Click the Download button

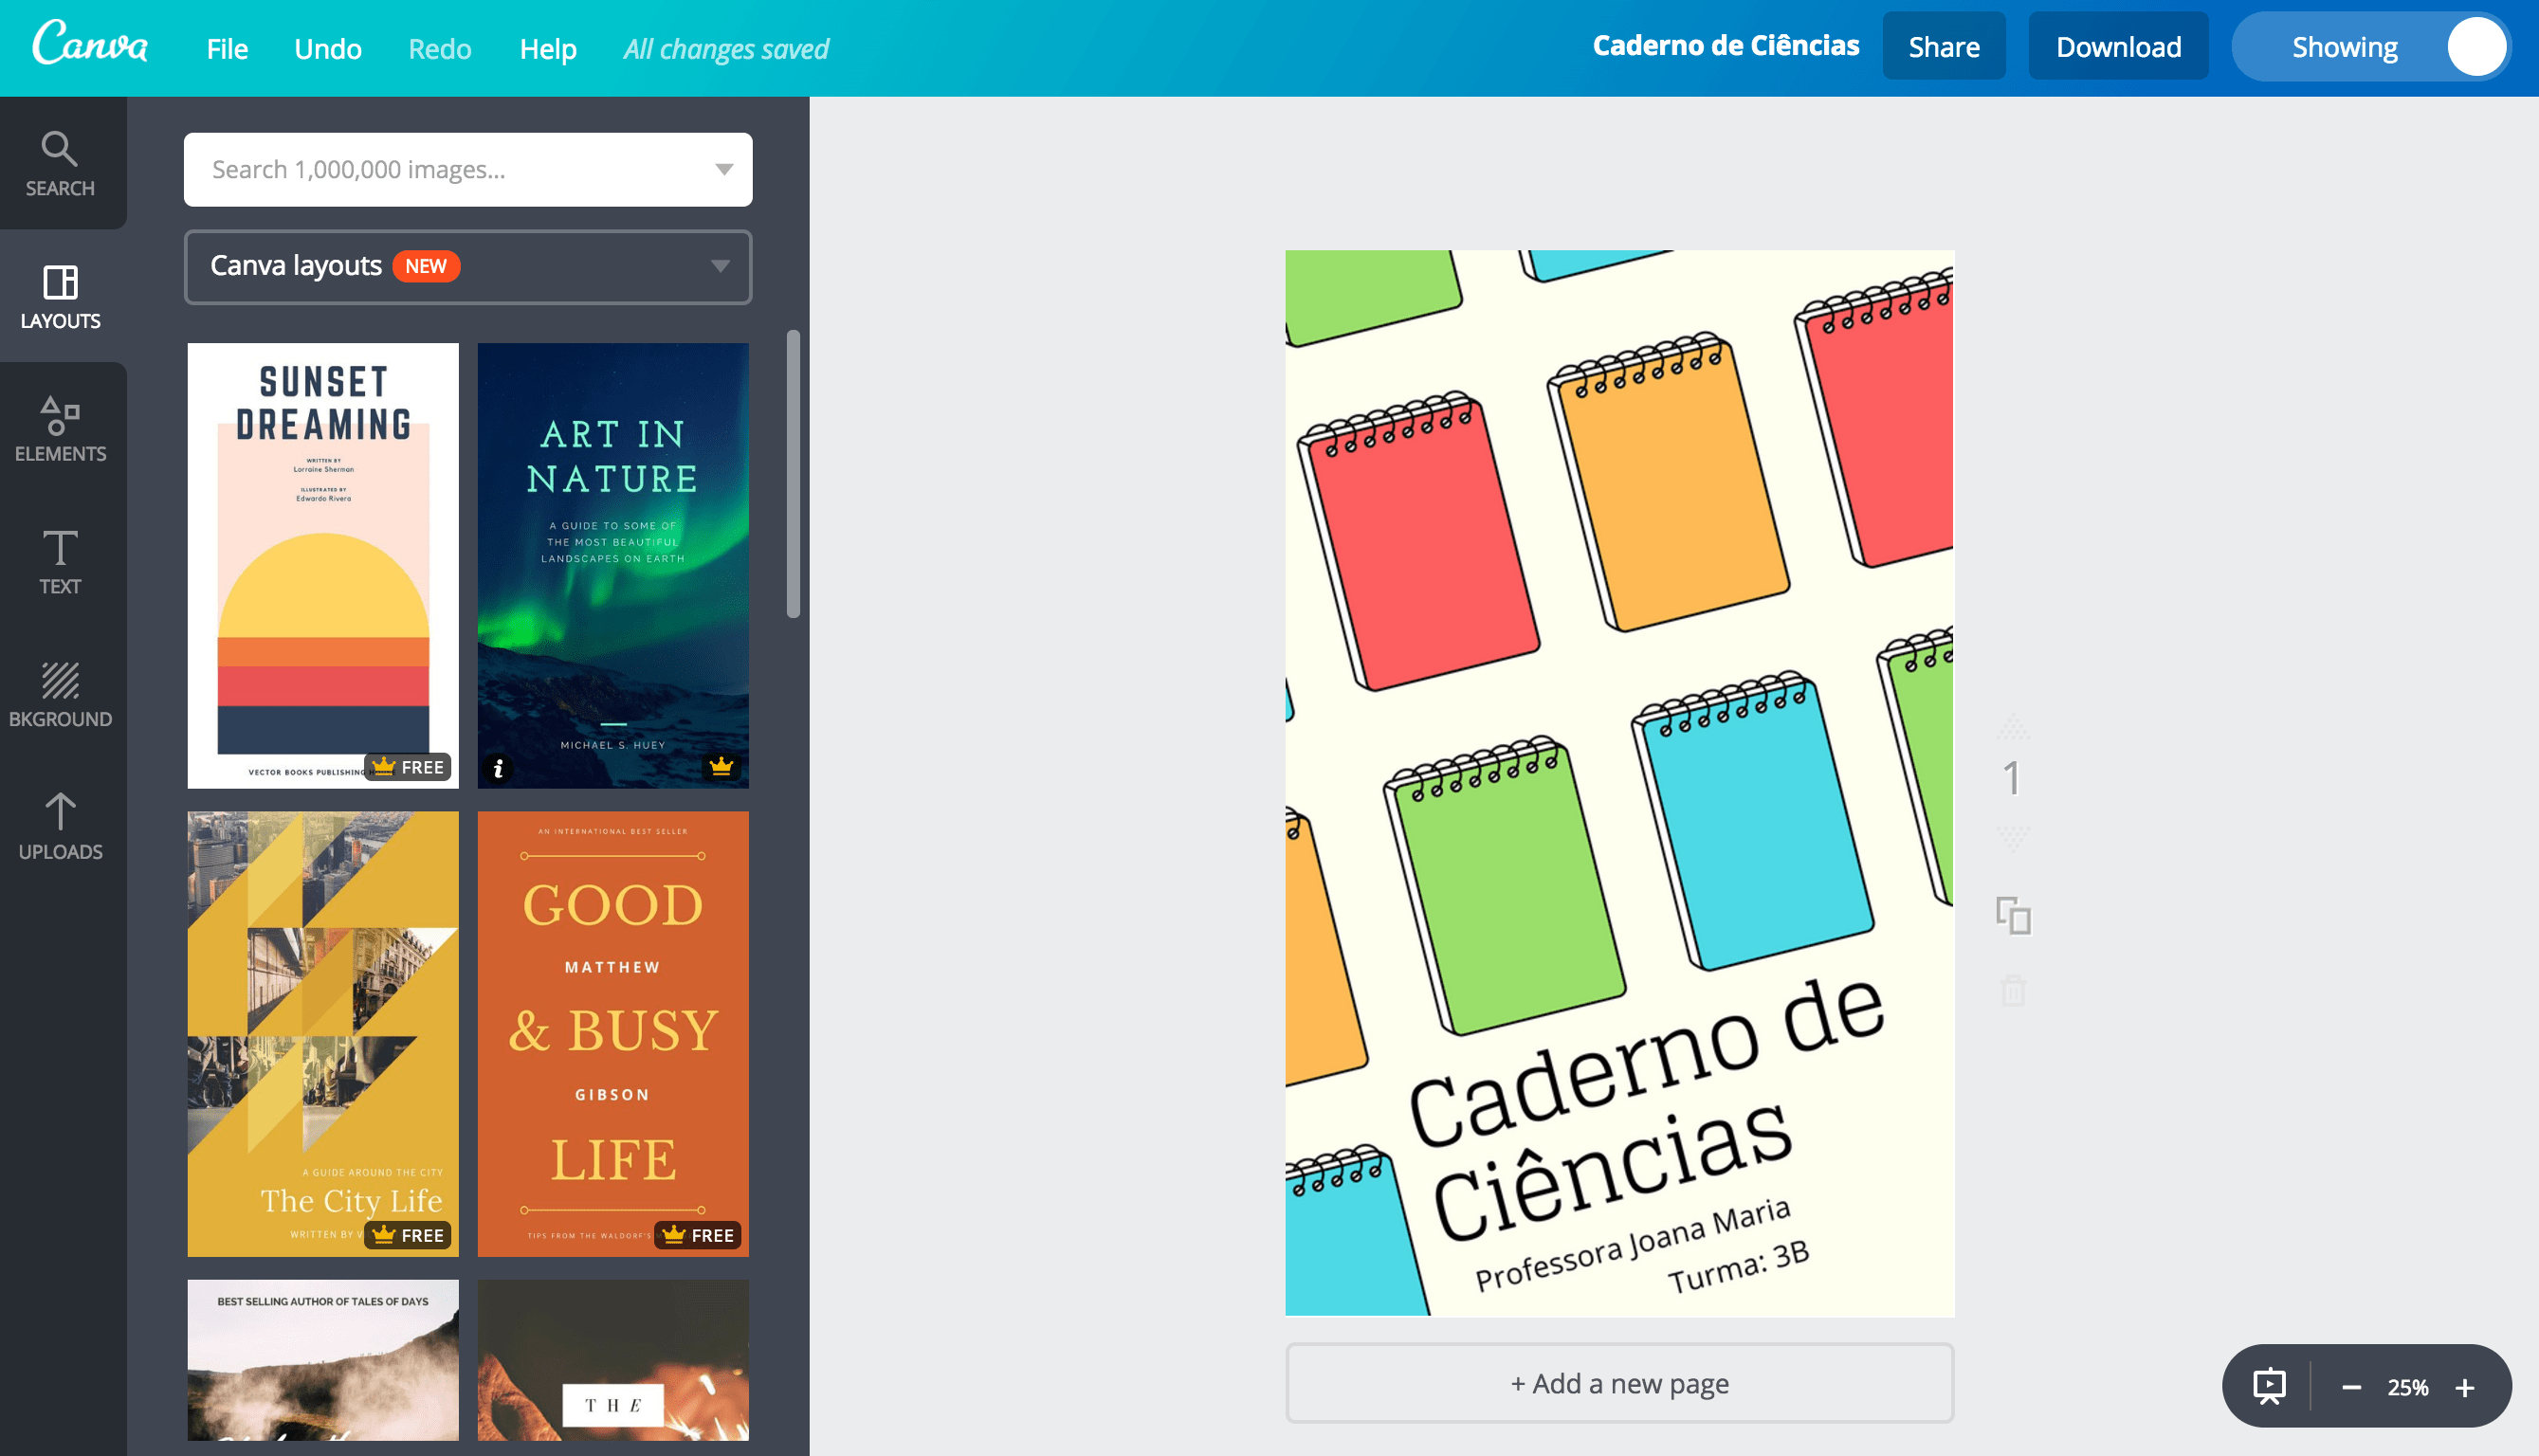(2118, 46)
